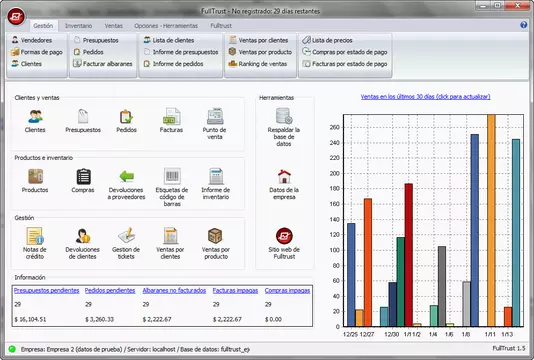This screenshot has height=360, width=534.
Task: Open Etiquetas de código de barras icon
Action: pos(172,176)
